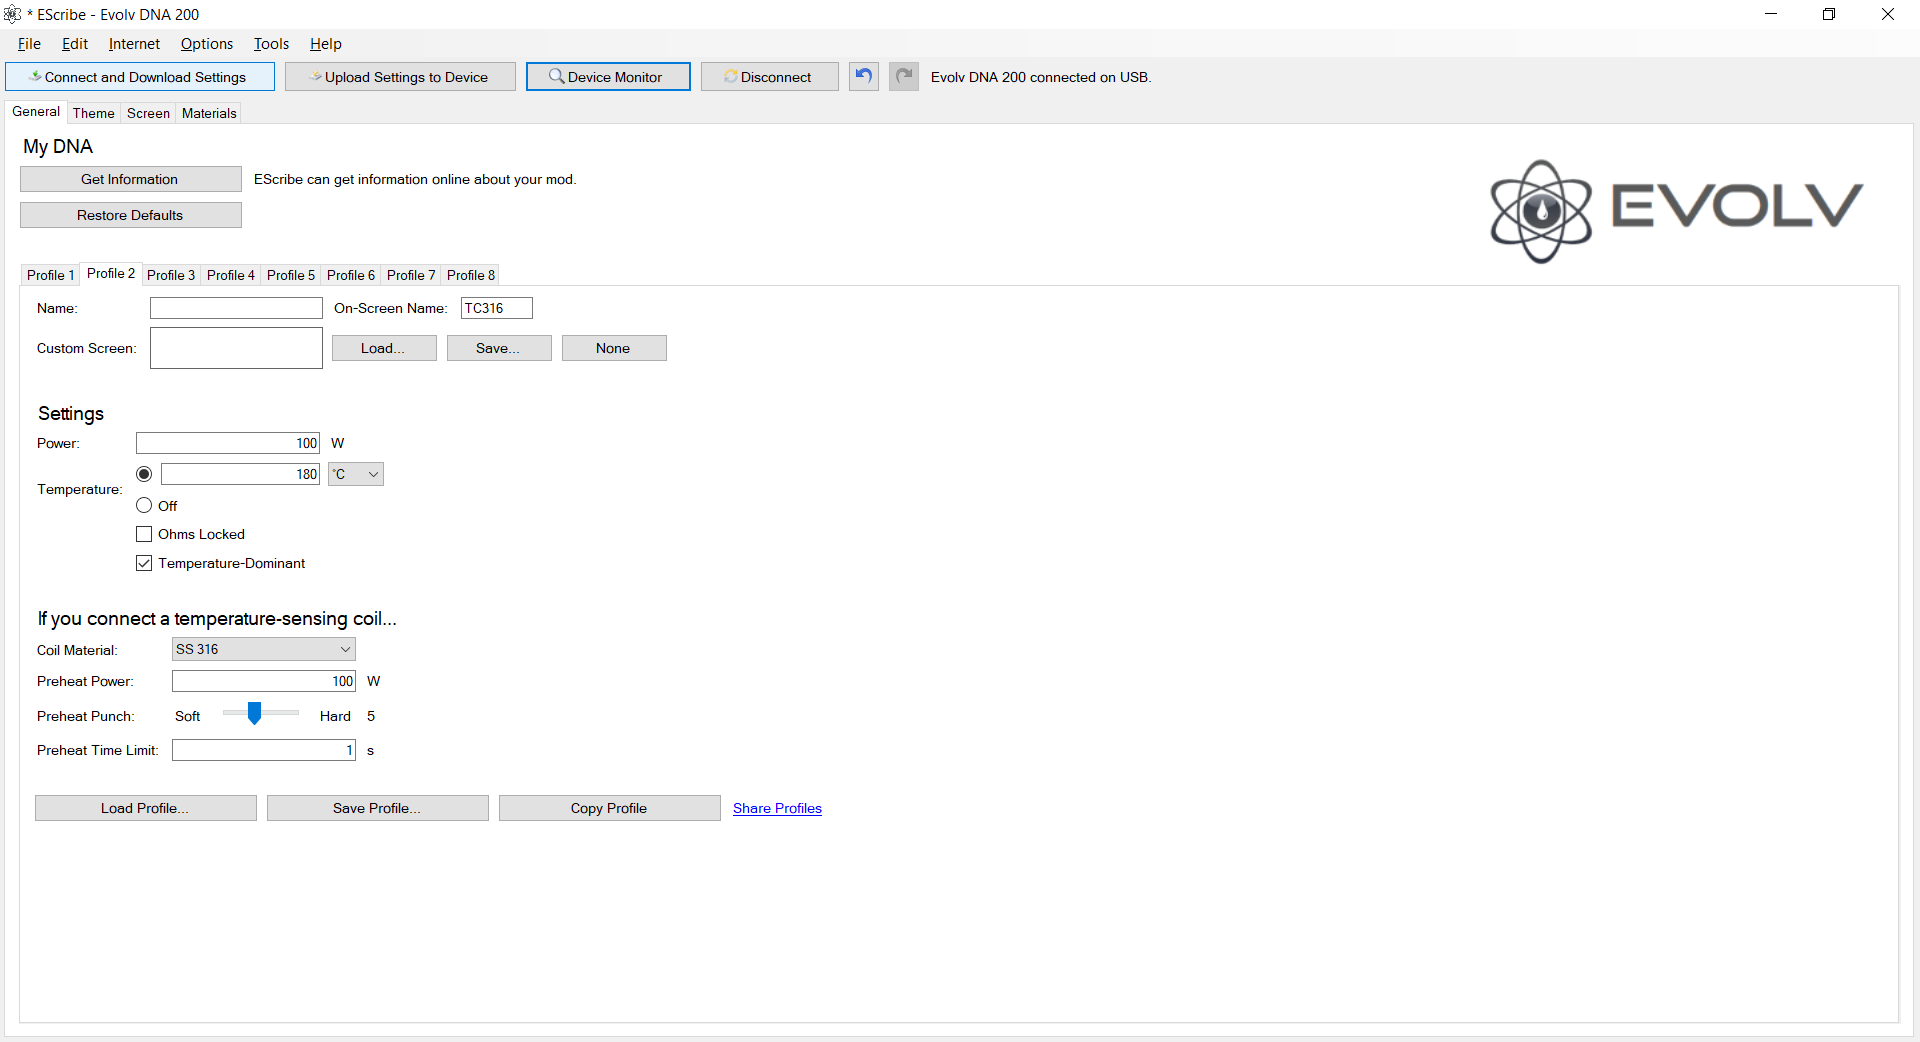Open the Tools menu

tap(271, 44)
